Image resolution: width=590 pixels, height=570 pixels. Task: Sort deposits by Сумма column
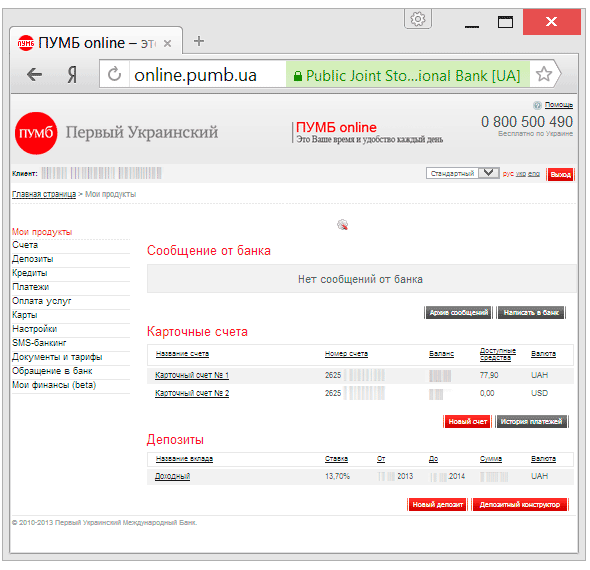pos(491,459)
